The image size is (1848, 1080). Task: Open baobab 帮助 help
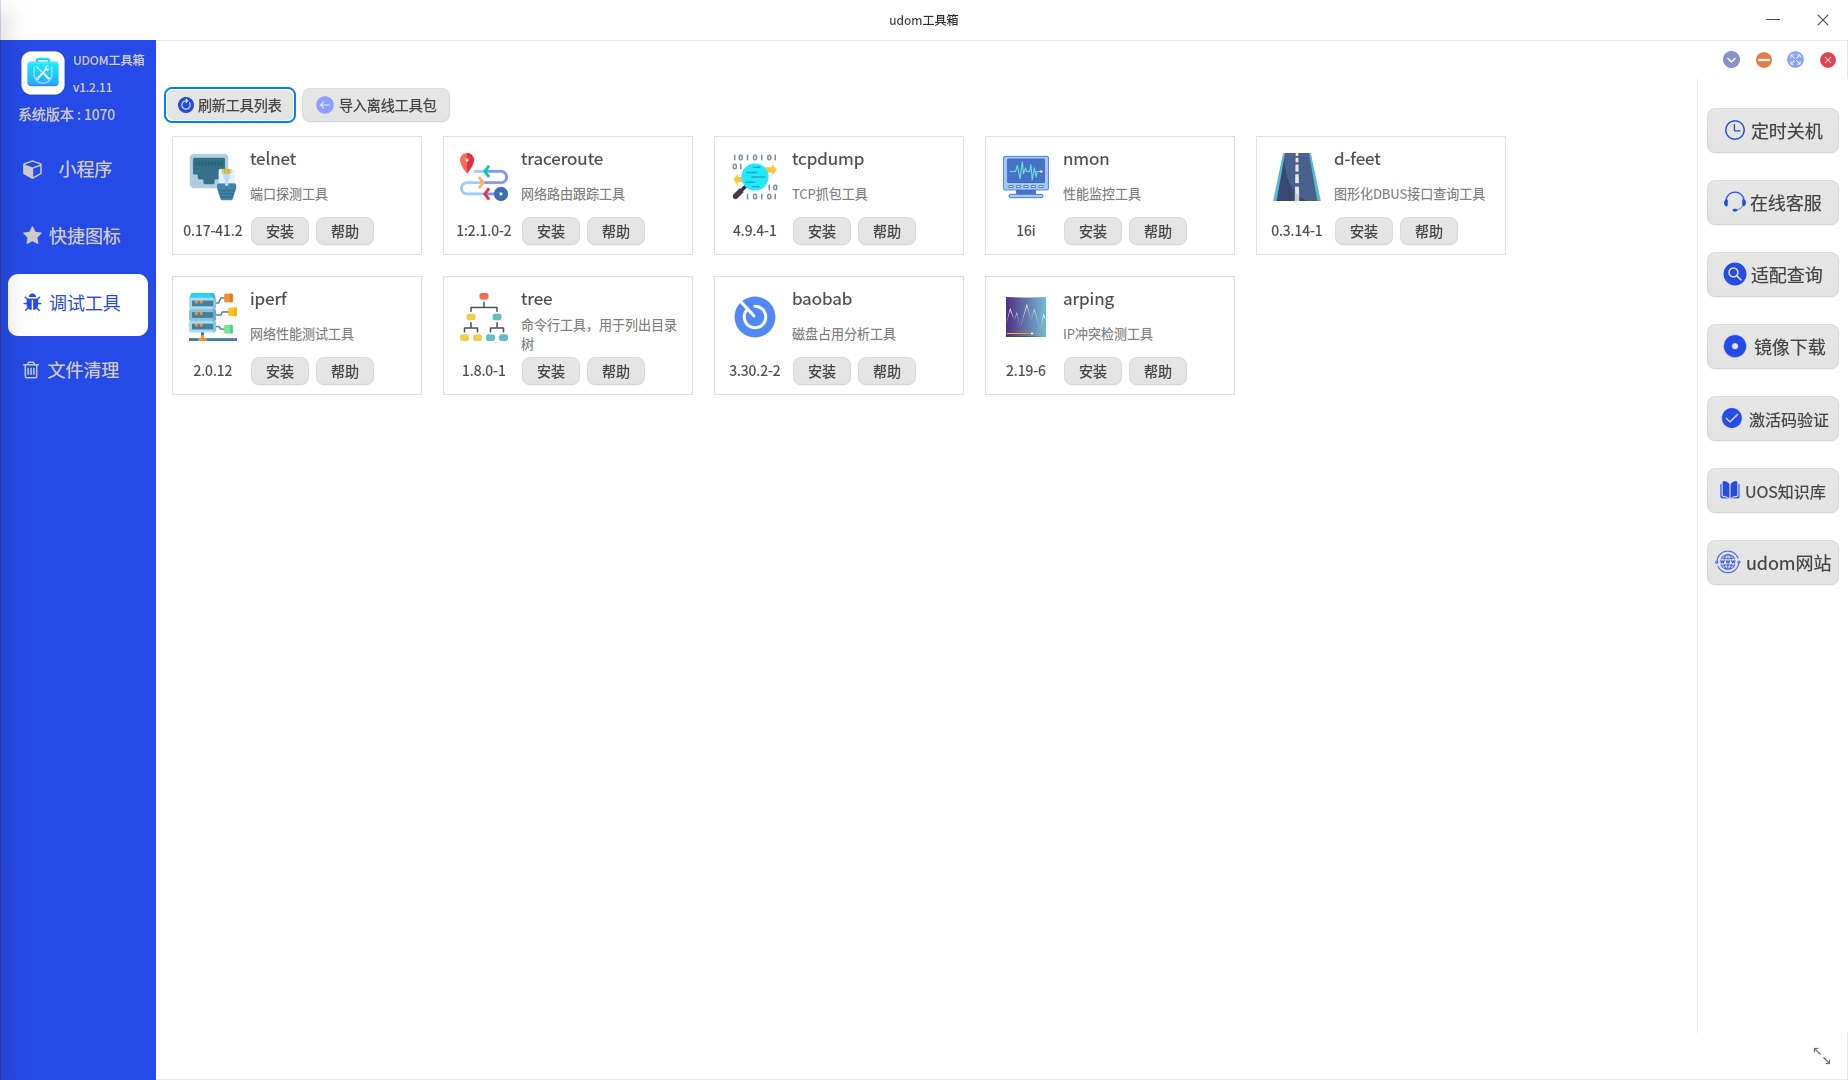pyautogui.click(x=887, y=371)
